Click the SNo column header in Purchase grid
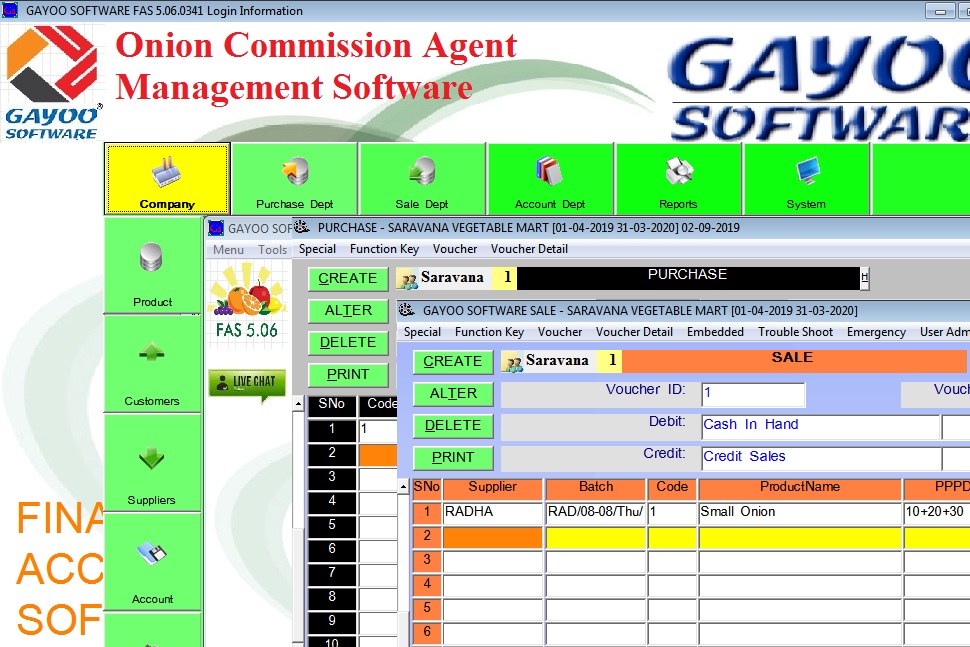The width and height of the screenshot is (970, 647). 332,405
